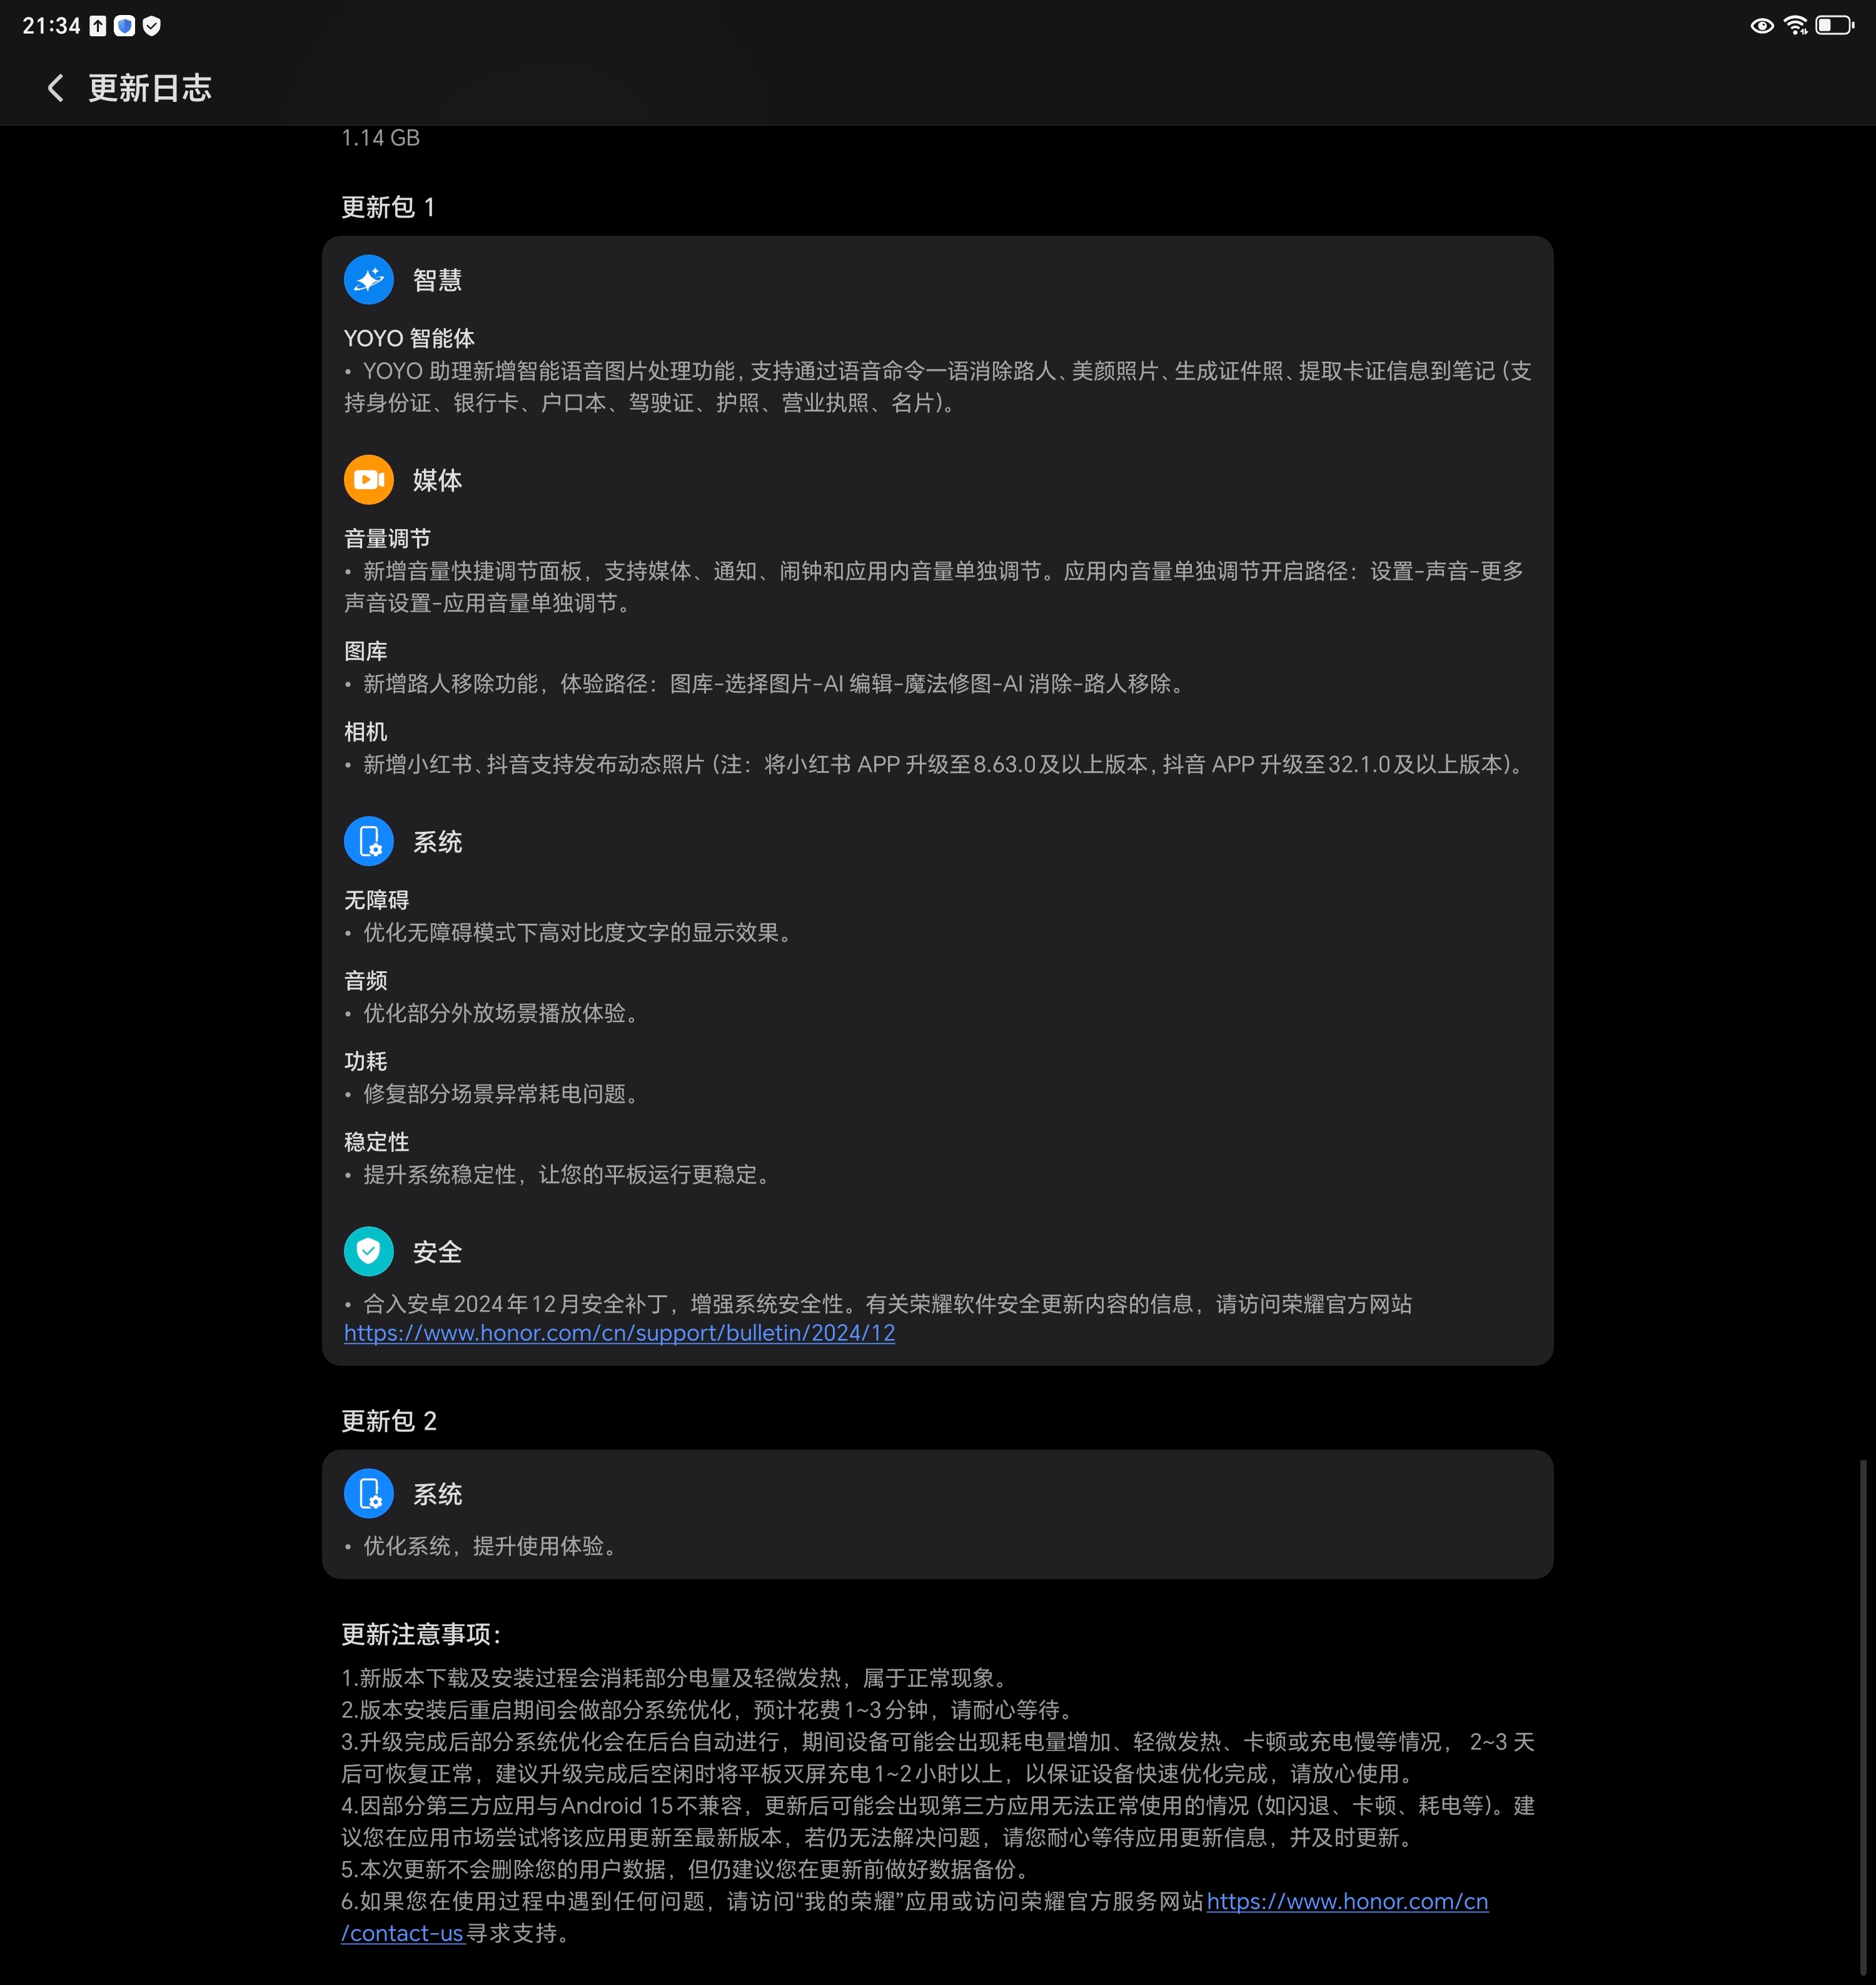Image resolution: width=1876 pixels, height=1985 pixels.
Task: Click the 智慧 sparkle icon
Action: tap(368, 280)
